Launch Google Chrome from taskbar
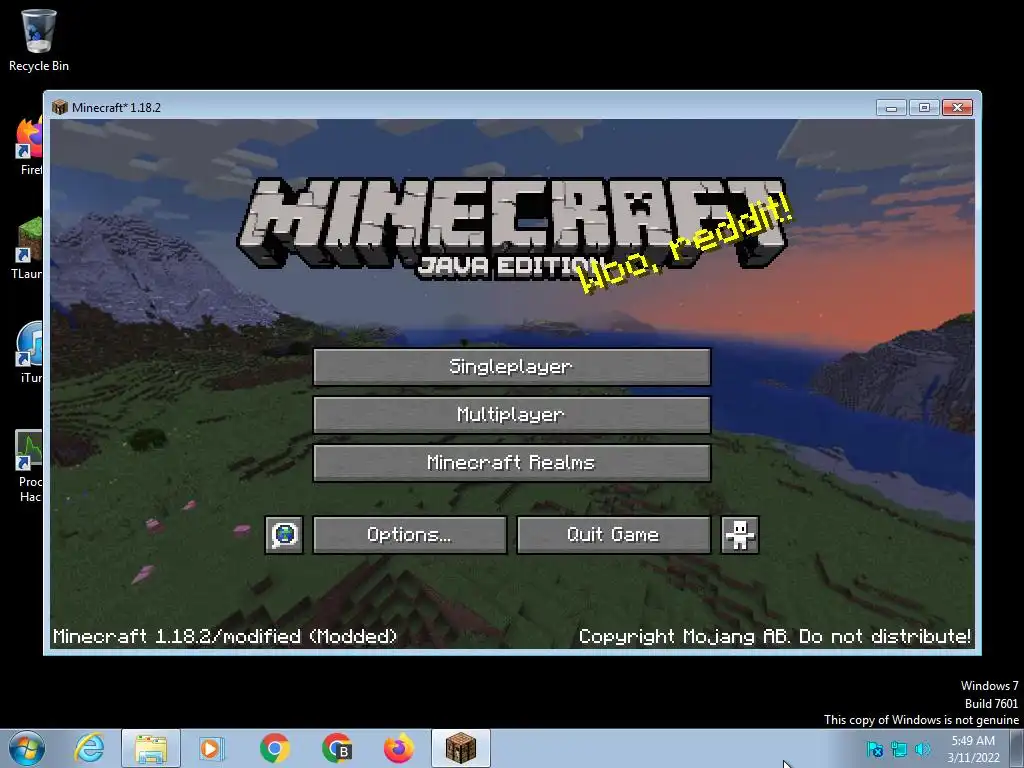The width and height of the screenshot is (1024, 768). pos(274,748)
